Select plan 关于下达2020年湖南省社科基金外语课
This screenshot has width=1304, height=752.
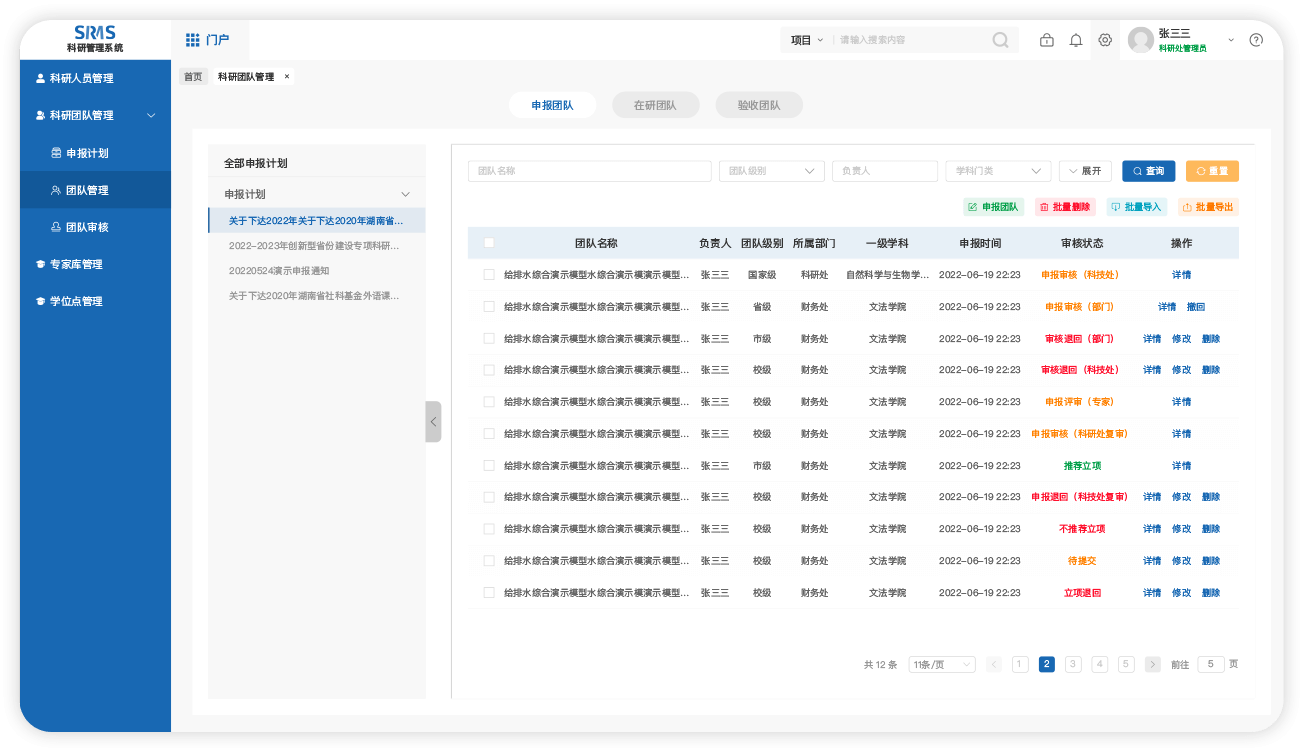313,296
